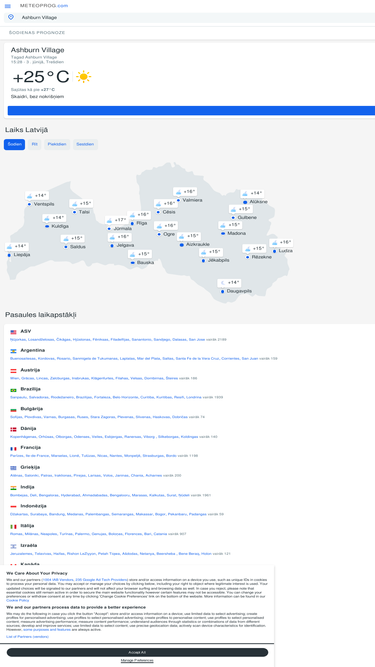375x667 pixels.
Task: Click the Indija flag icon
Action: [13, 487]
